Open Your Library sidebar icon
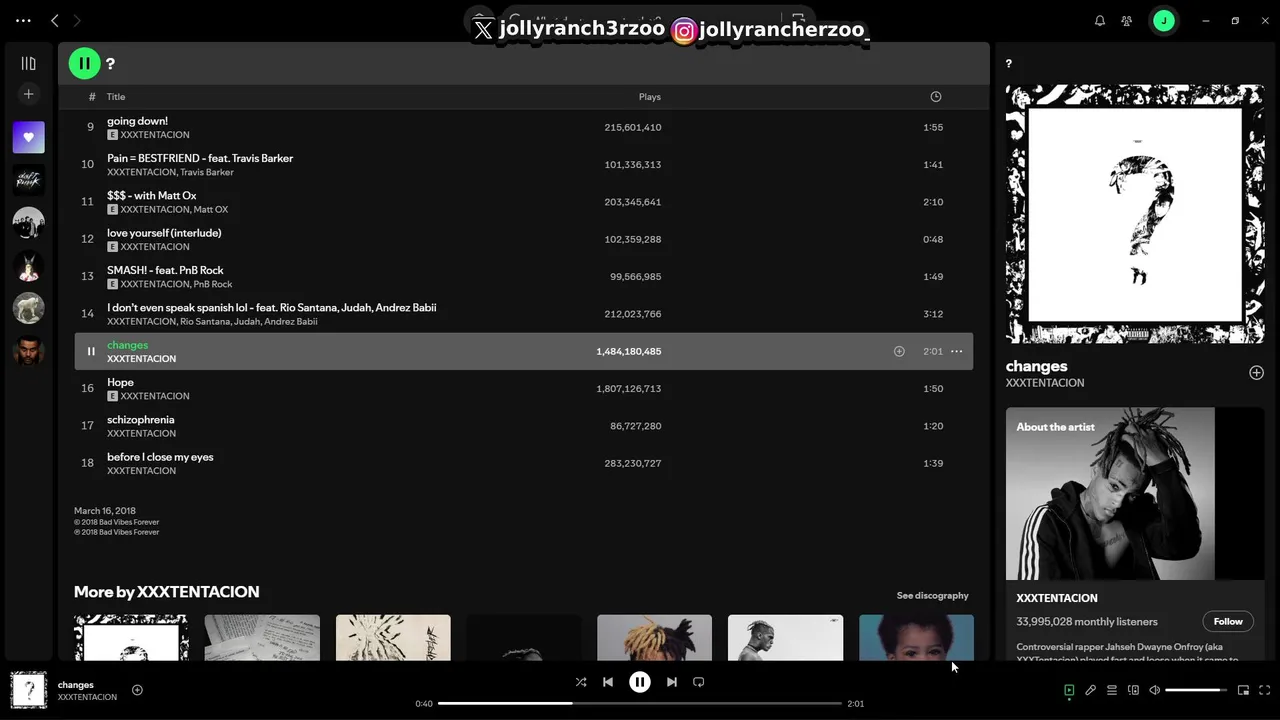This screenshot has height=720, width=1280. click(x=28, y=63)
